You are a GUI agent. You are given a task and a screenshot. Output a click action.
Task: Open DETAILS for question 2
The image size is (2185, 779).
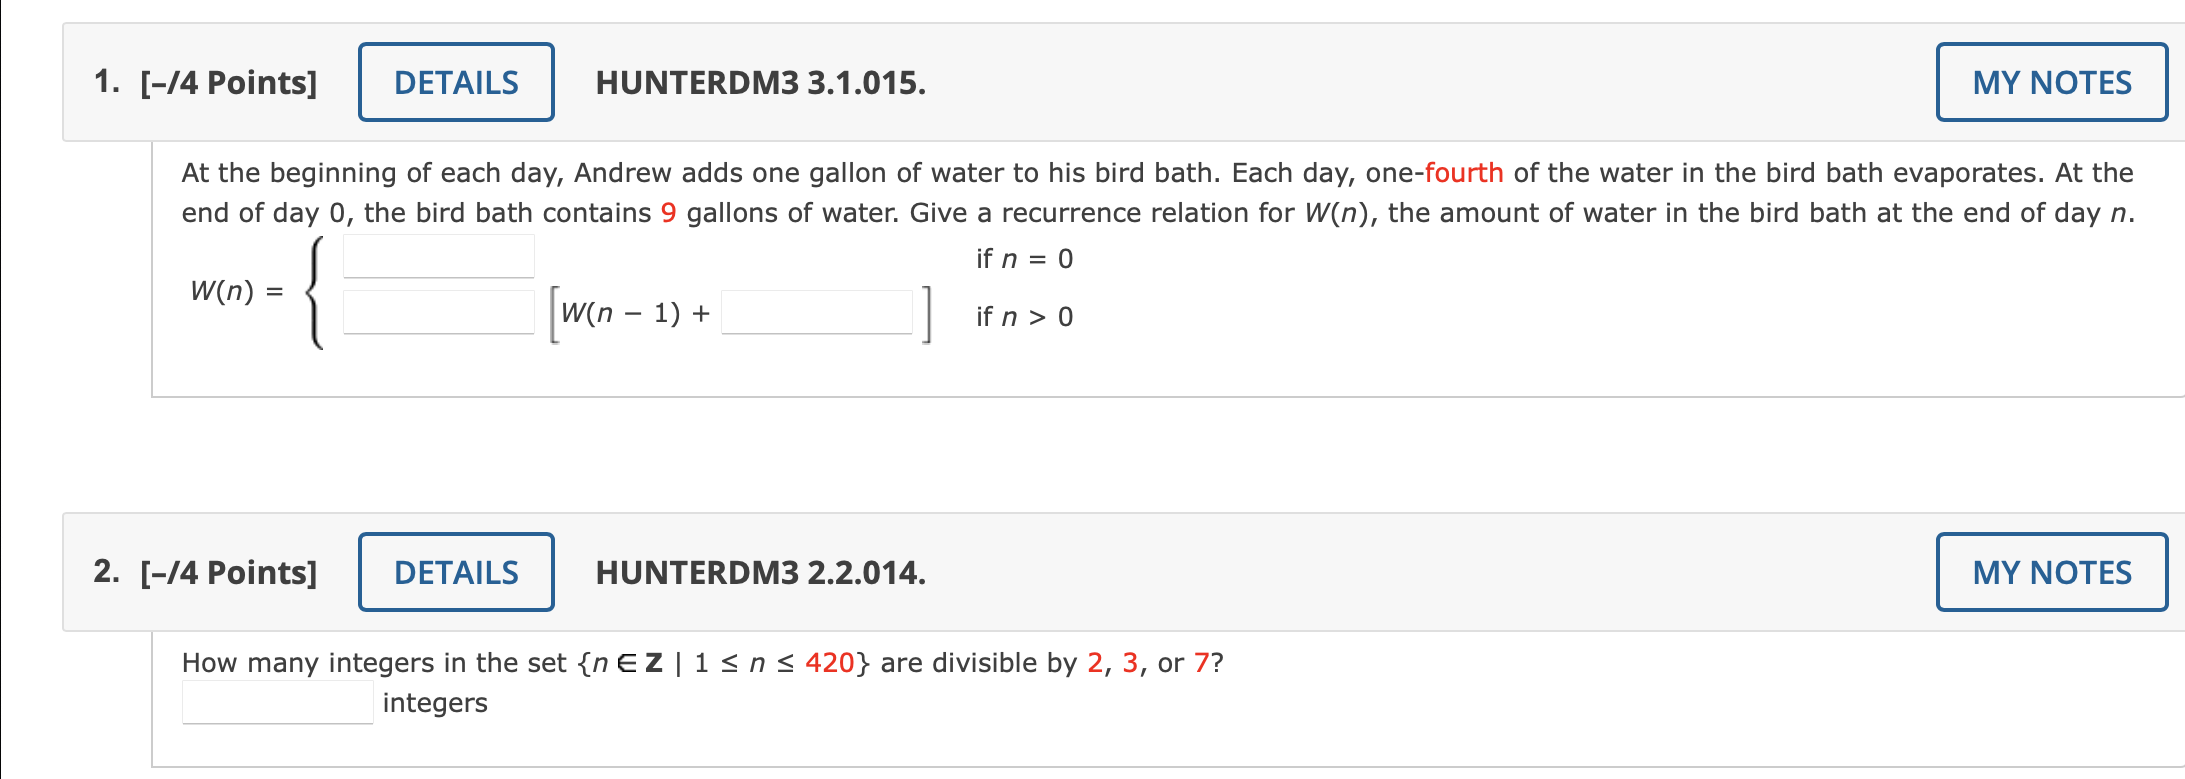pyautogui.click(x=455, y=572)
